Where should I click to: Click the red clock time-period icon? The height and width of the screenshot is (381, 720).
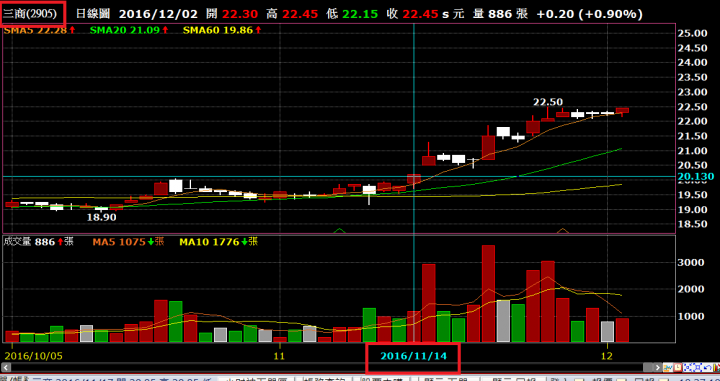678,367
